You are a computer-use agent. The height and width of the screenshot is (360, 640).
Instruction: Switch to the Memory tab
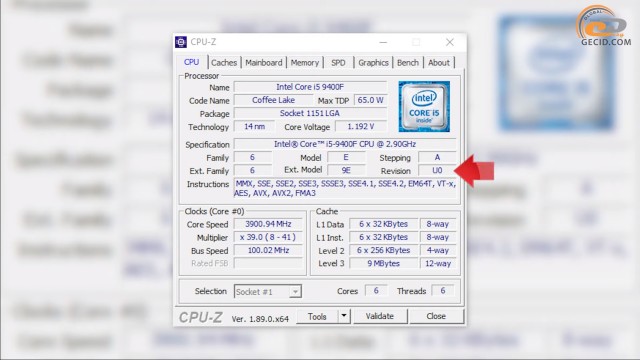[304, 63]
